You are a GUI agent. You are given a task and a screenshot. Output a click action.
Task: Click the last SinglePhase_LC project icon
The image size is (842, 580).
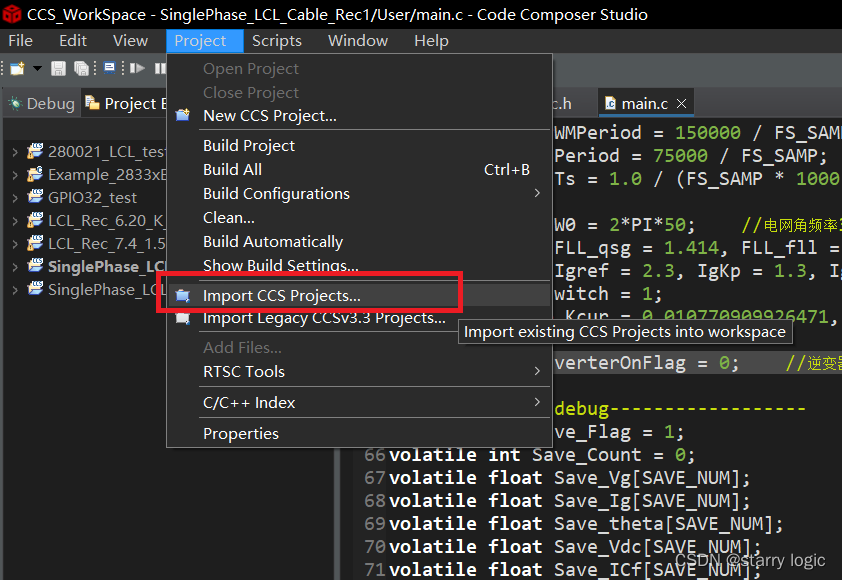pyautogui.click(x=35, y=289)
